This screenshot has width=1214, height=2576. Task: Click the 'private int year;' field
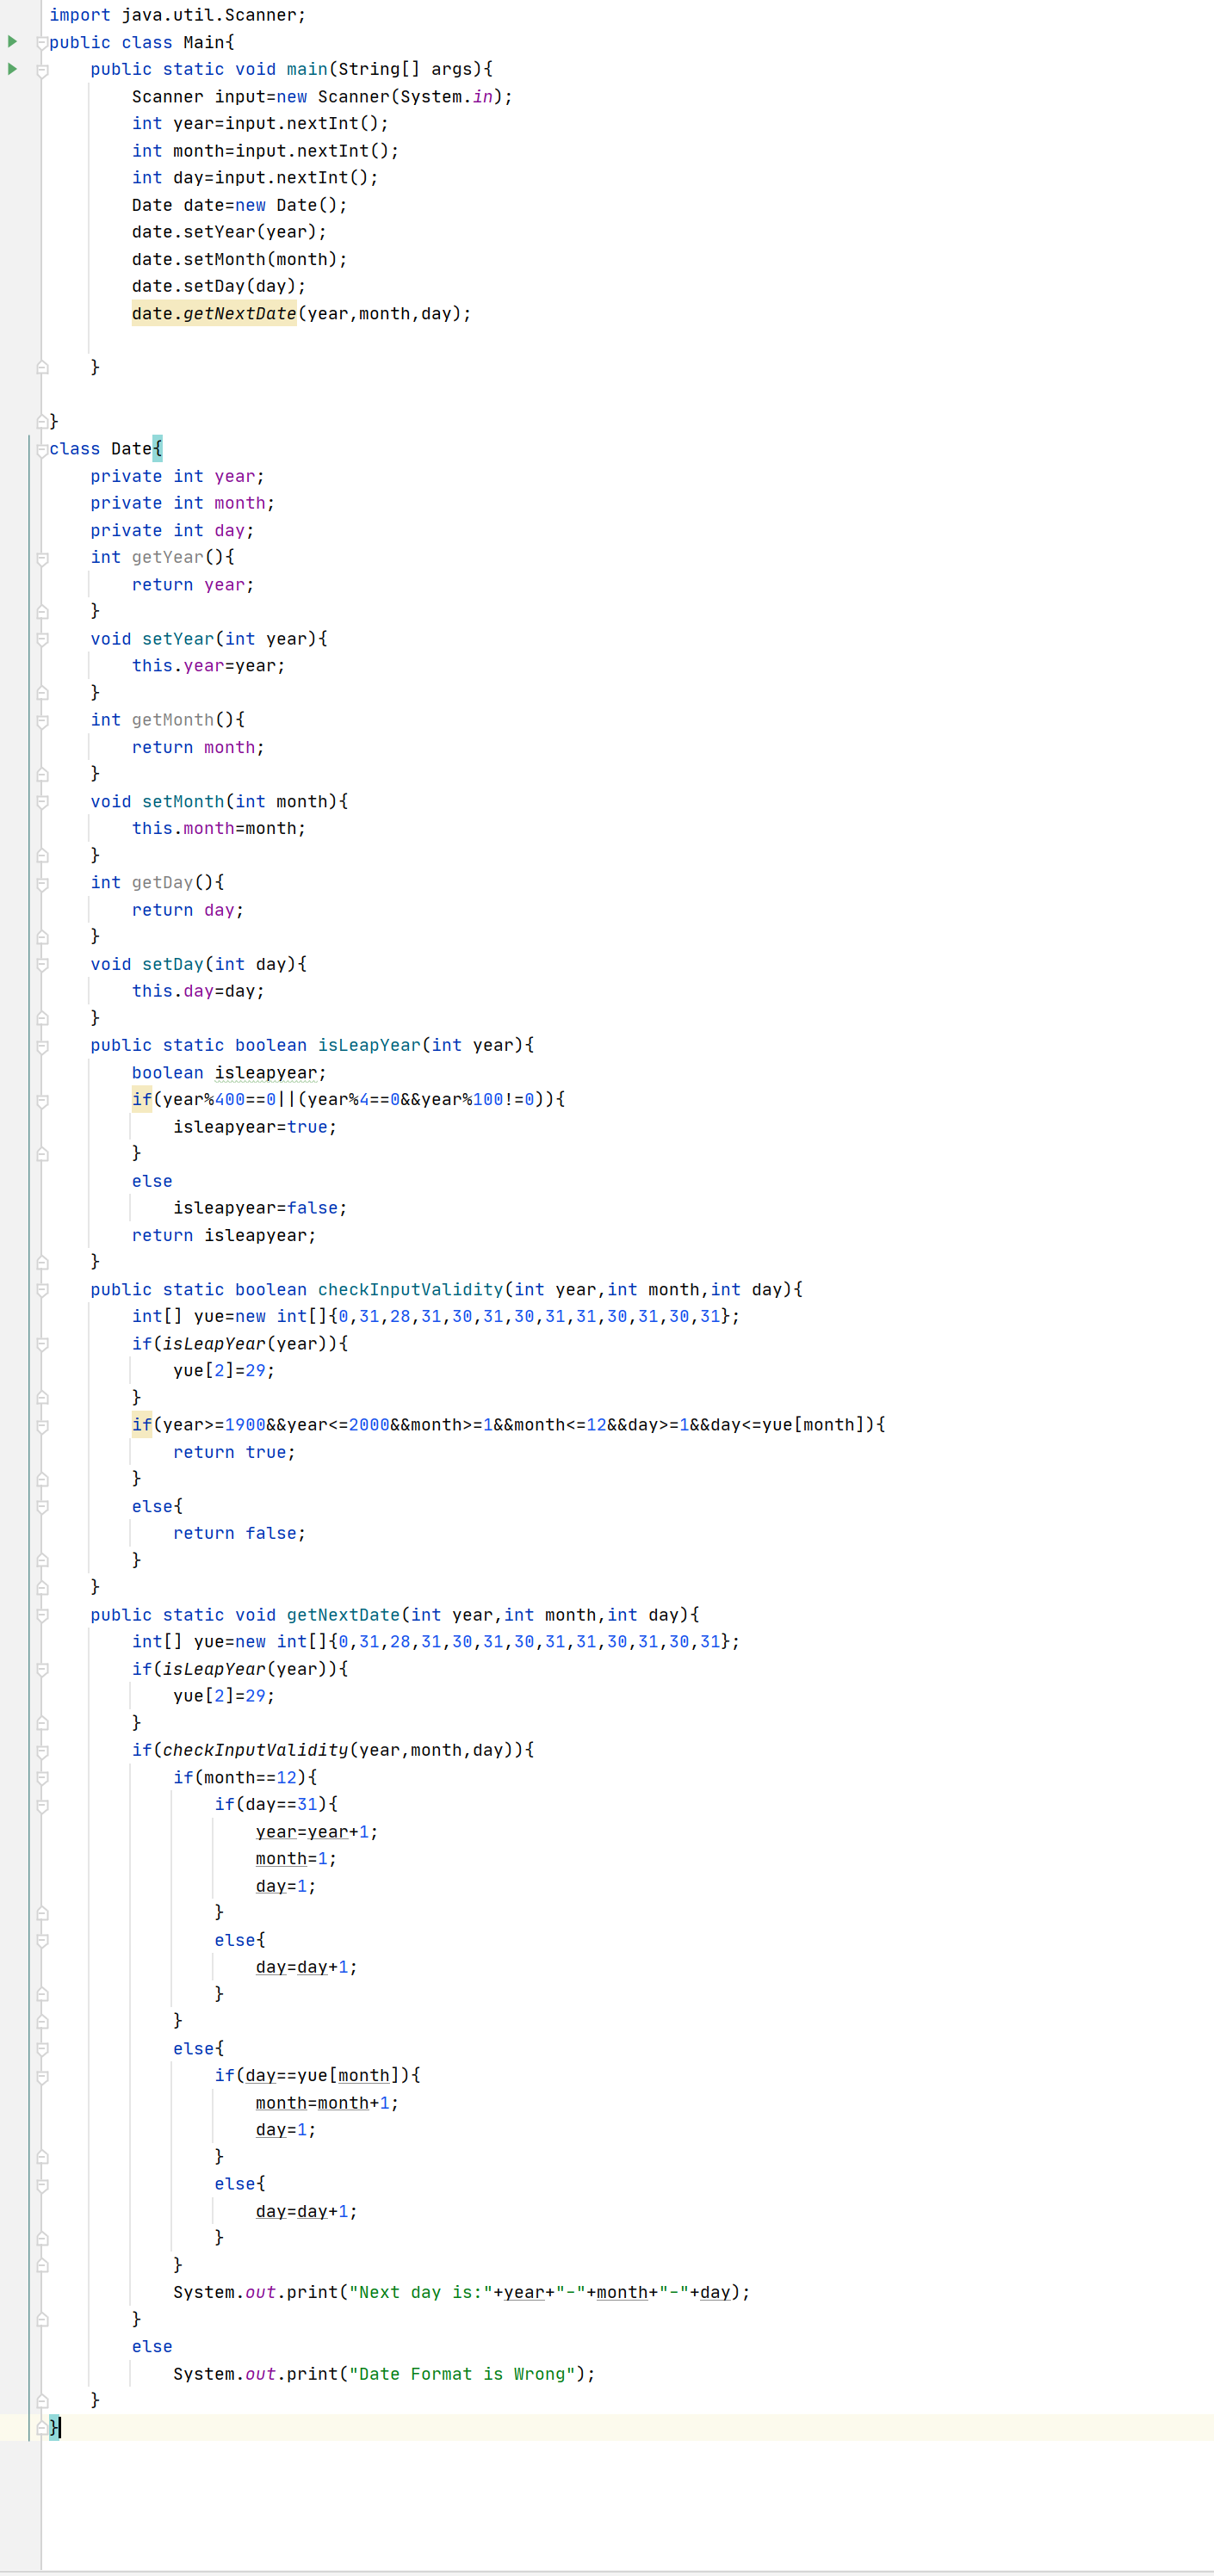pyautogui.click(x=178, y=477)
